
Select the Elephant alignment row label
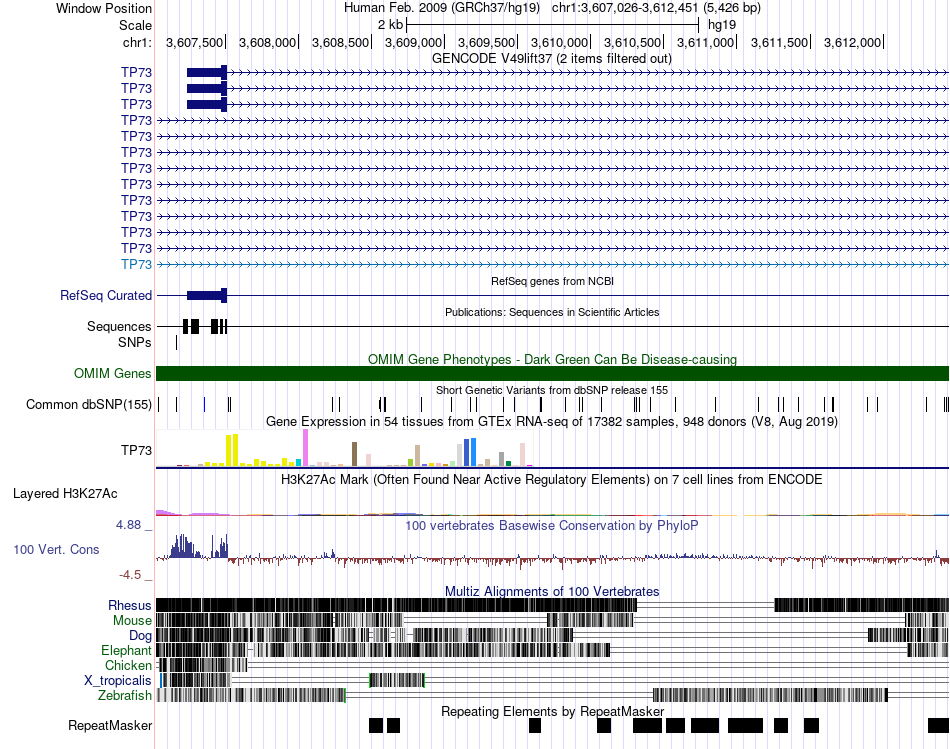click(126, 650)
